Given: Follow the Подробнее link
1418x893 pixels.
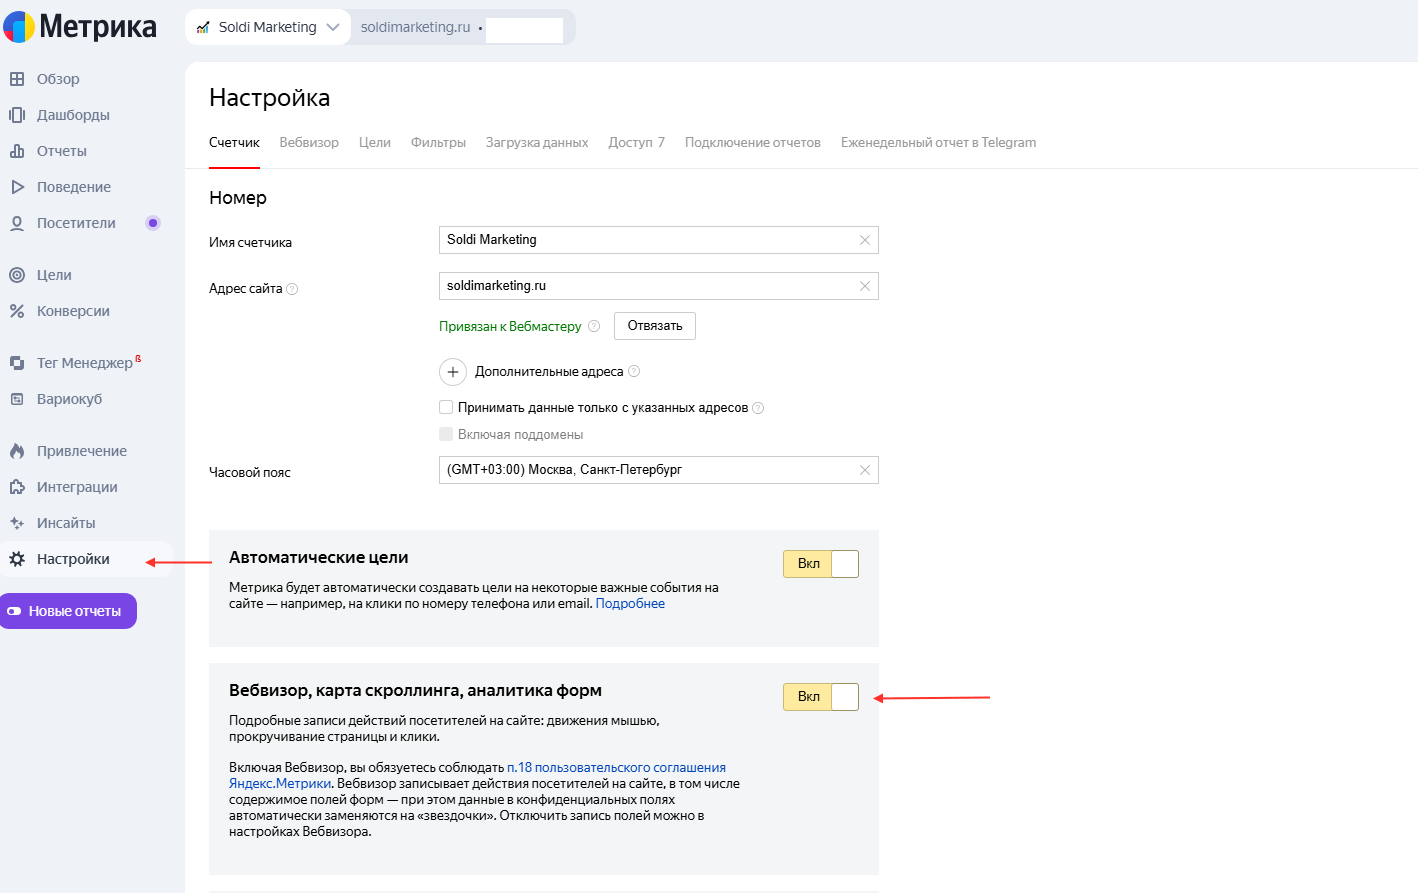Looking at the screenshot, I should [630, 604].
